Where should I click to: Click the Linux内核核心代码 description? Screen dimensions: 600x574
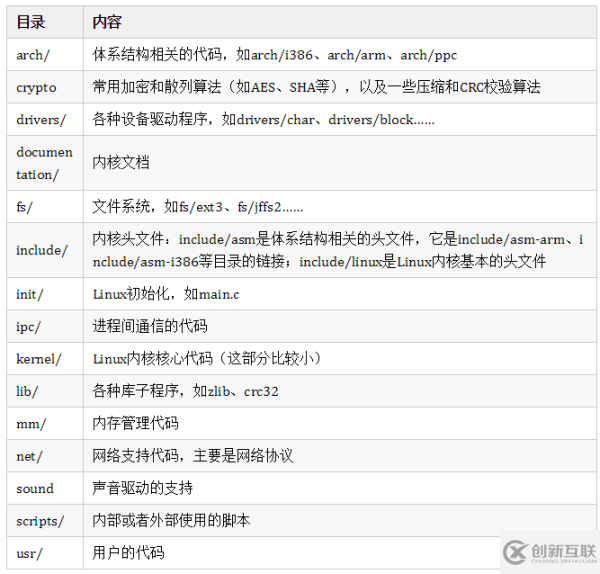pyautogui.click(x=340, y=359)
